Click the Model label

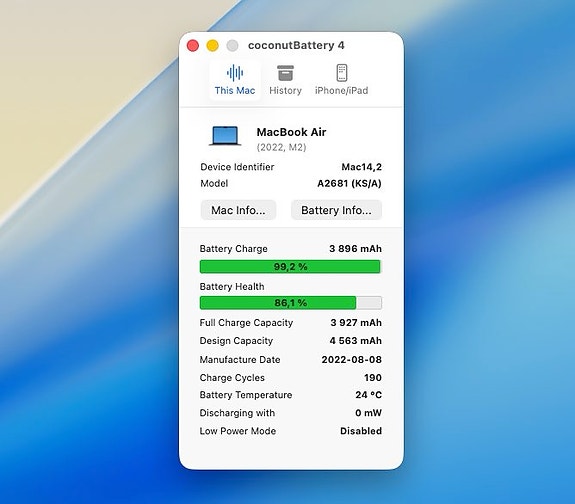pyautogui.click(x=214, y=183)
